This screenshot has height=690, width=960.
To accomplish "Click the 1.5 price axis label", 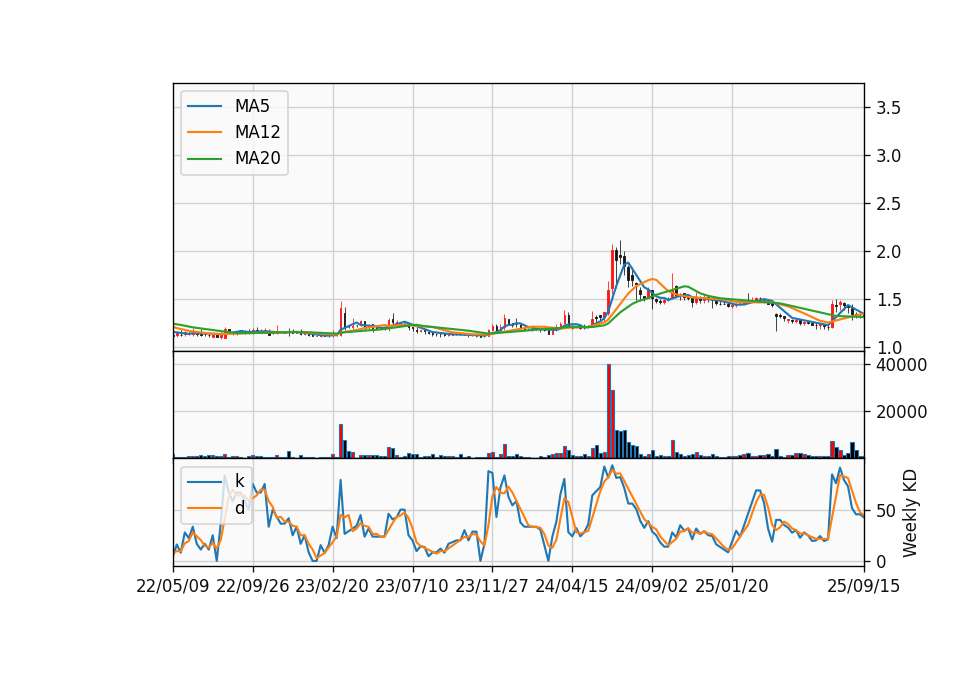I will tap(888, 299).
